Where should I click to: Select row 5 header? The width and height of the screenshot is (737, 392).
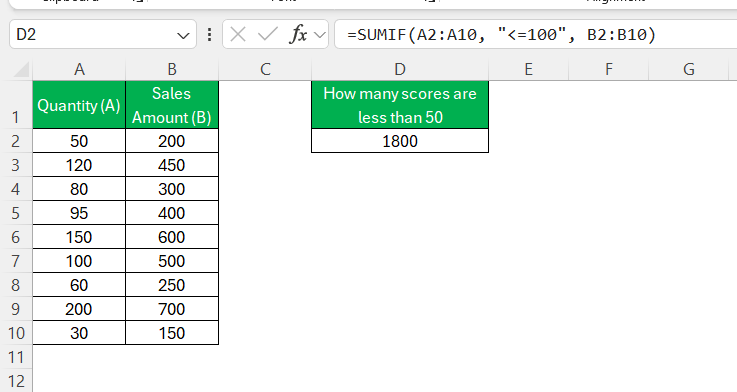tap(16, 212)
